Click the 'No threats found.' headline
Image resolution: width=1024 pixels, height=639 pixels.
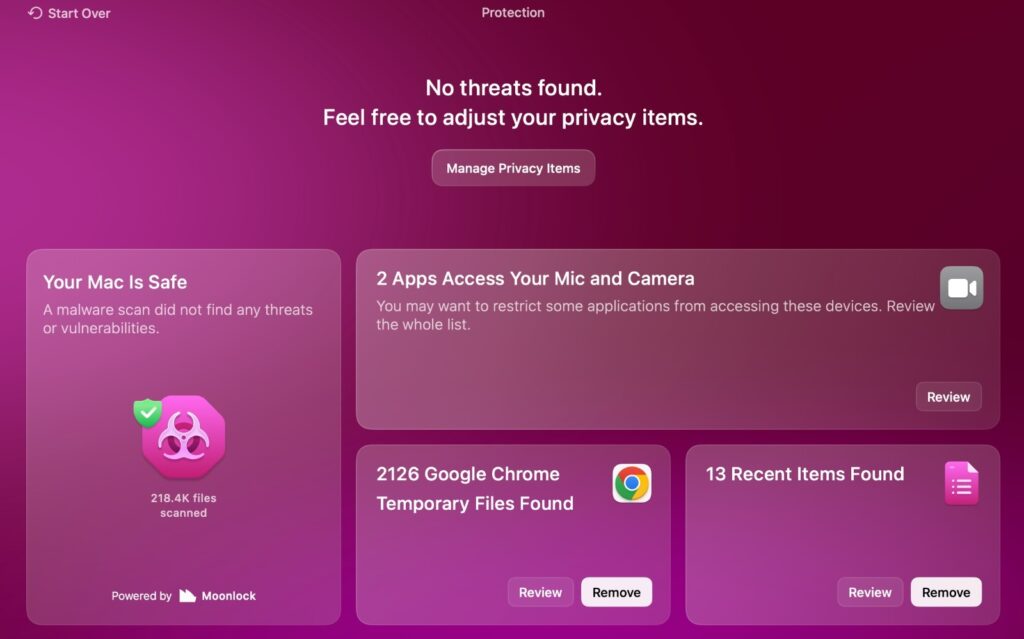pos(513,88)
